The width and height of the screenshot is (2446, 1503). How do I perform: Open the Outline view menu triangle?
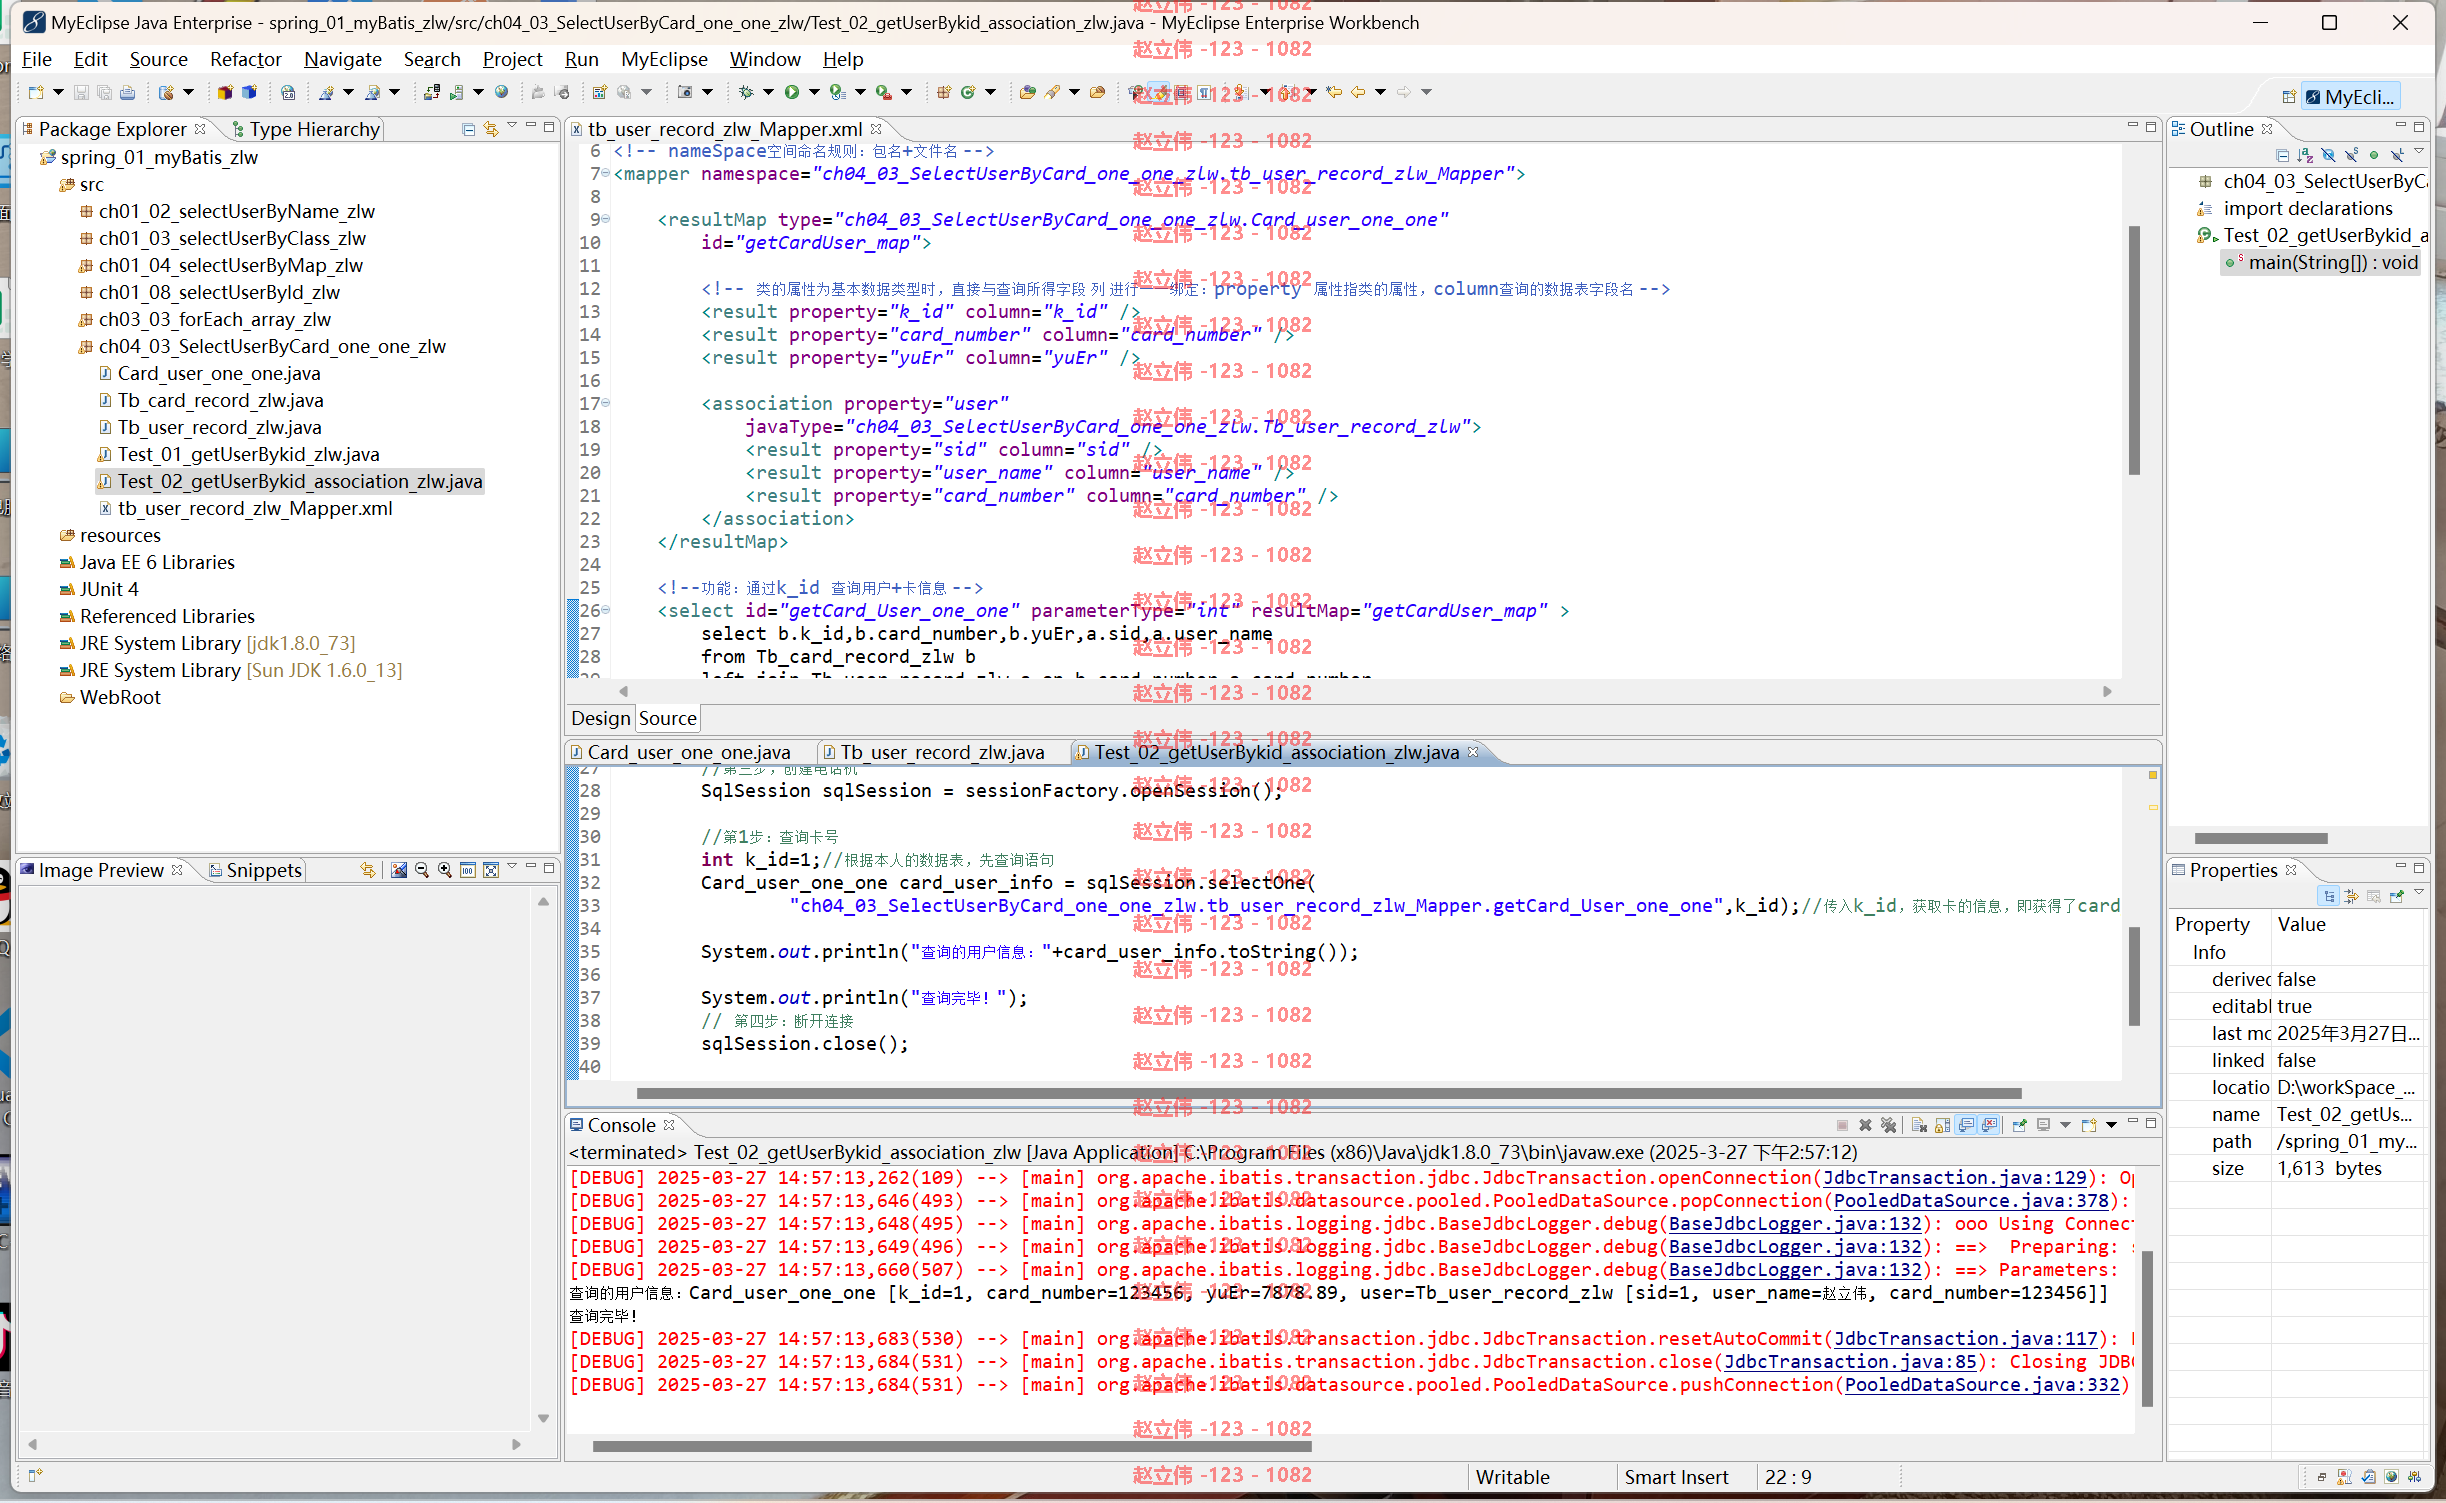2419,152
